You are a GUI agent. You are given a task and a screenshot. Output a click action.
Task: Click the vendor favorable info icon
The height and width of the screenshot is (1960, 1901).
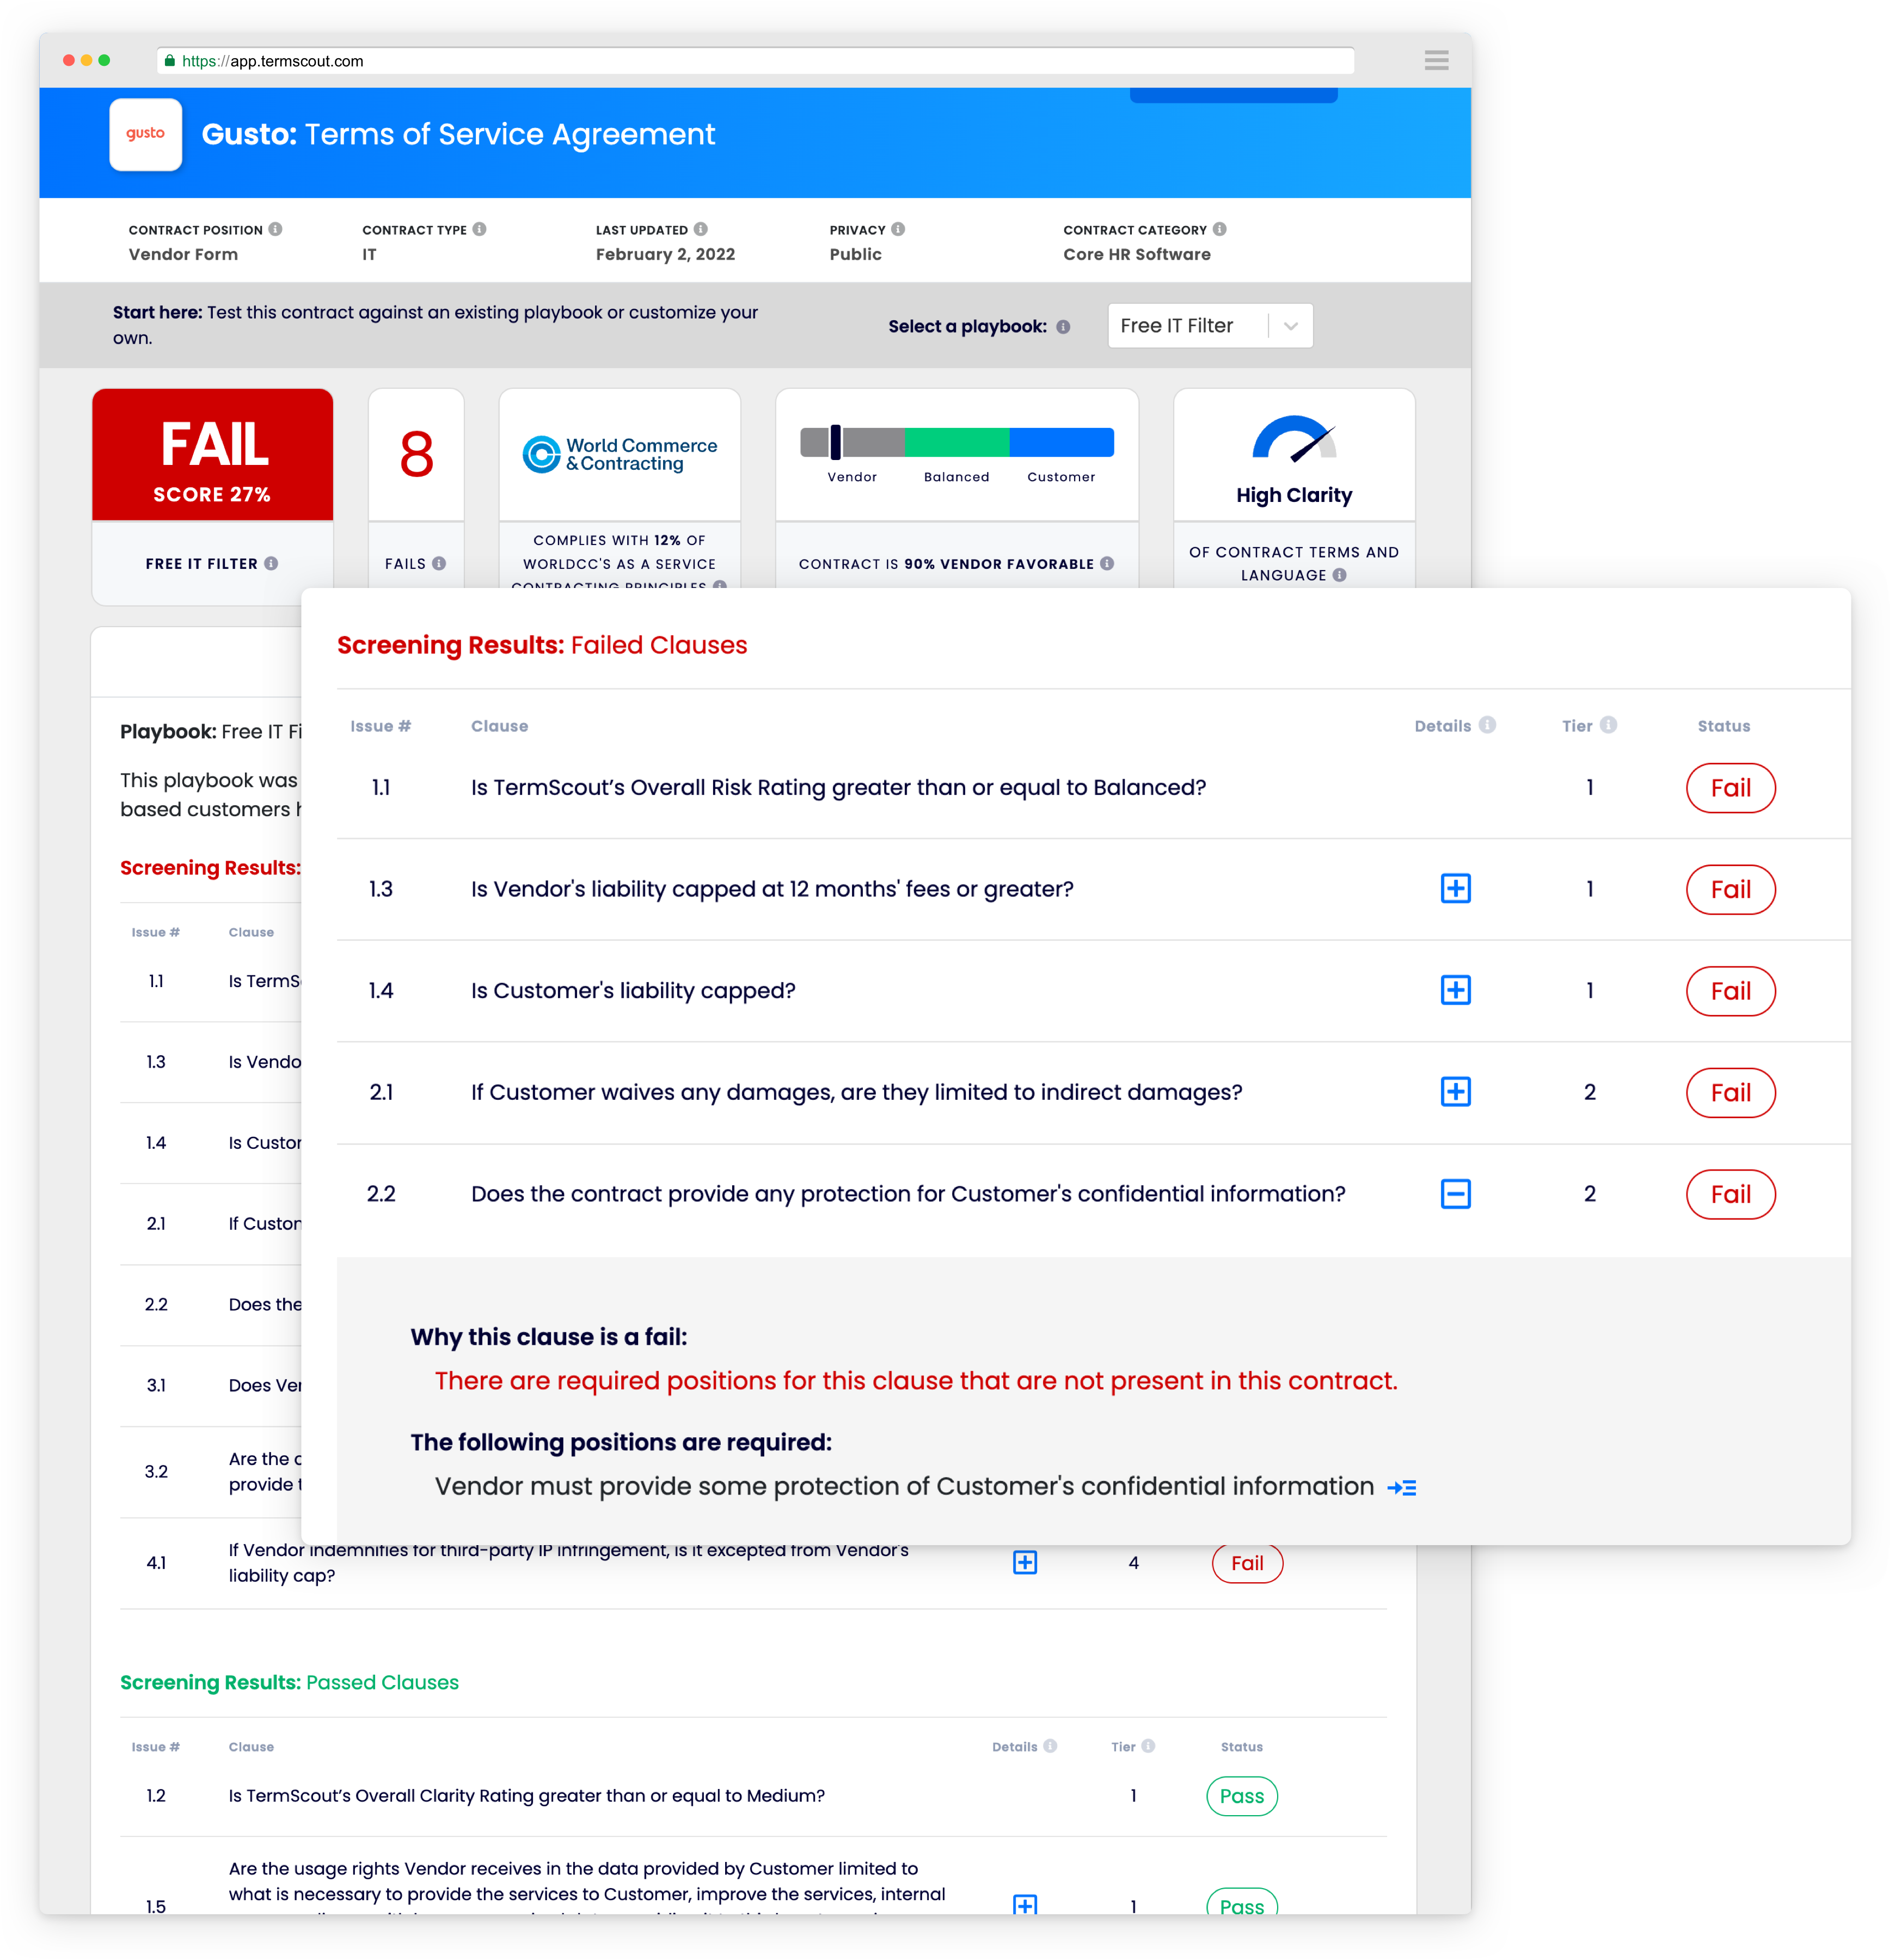point(1107,564)
